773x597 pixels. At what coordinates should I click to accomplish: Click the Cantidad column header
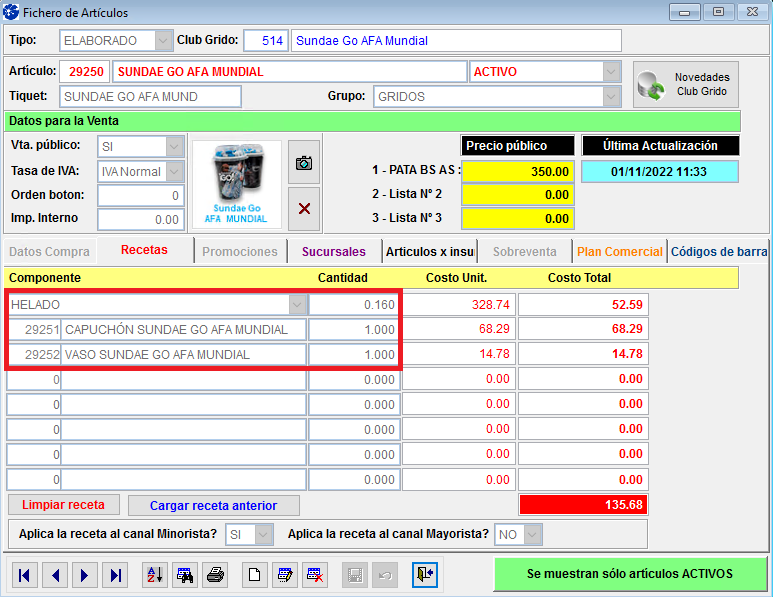point(343,278)
